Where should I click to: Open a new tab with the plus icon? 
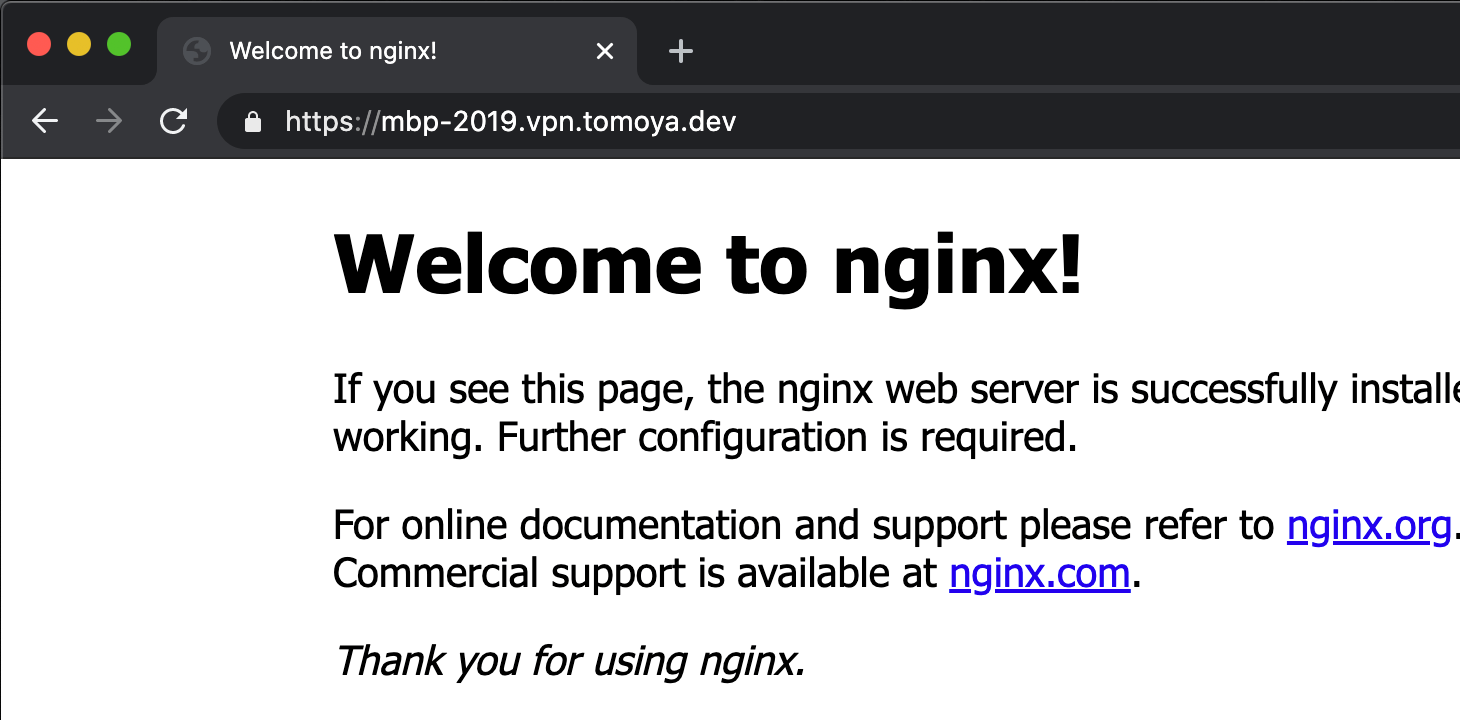680,52
